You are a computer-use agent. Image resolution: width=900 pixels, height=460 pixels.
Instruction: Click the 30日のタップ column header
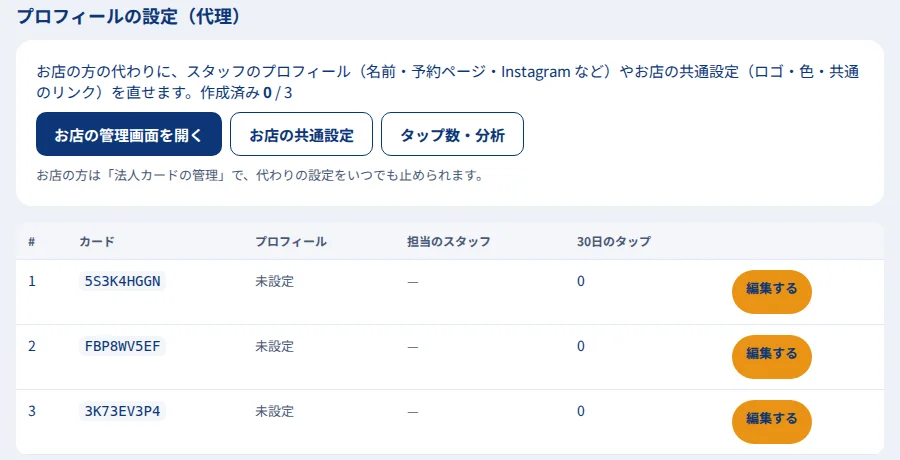click(x=614, y=242)
